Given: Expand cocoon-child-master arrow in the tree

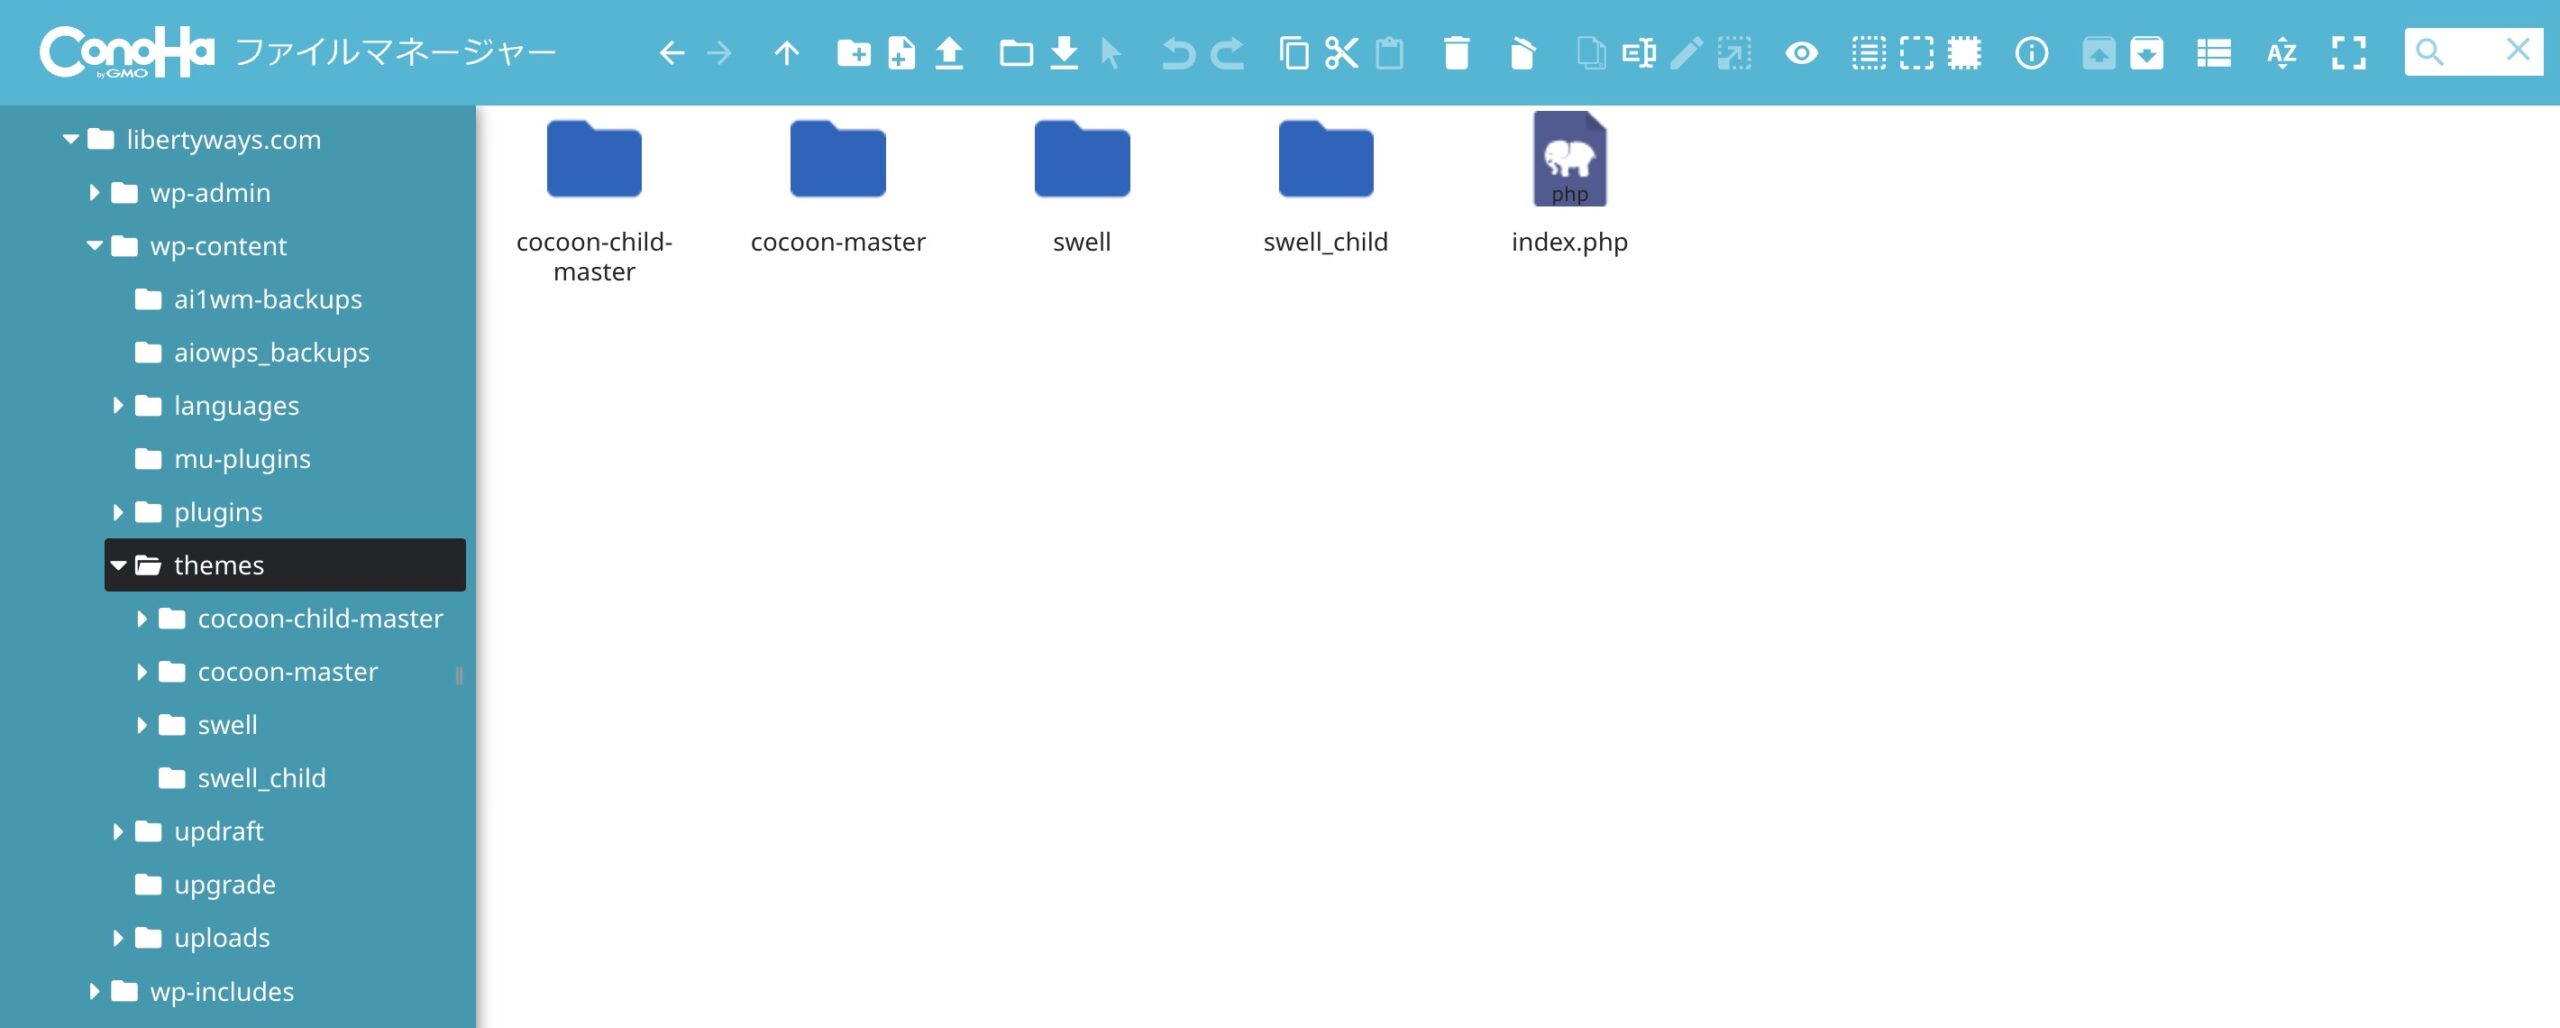Looking at the screenshot, I should [142, 618].
